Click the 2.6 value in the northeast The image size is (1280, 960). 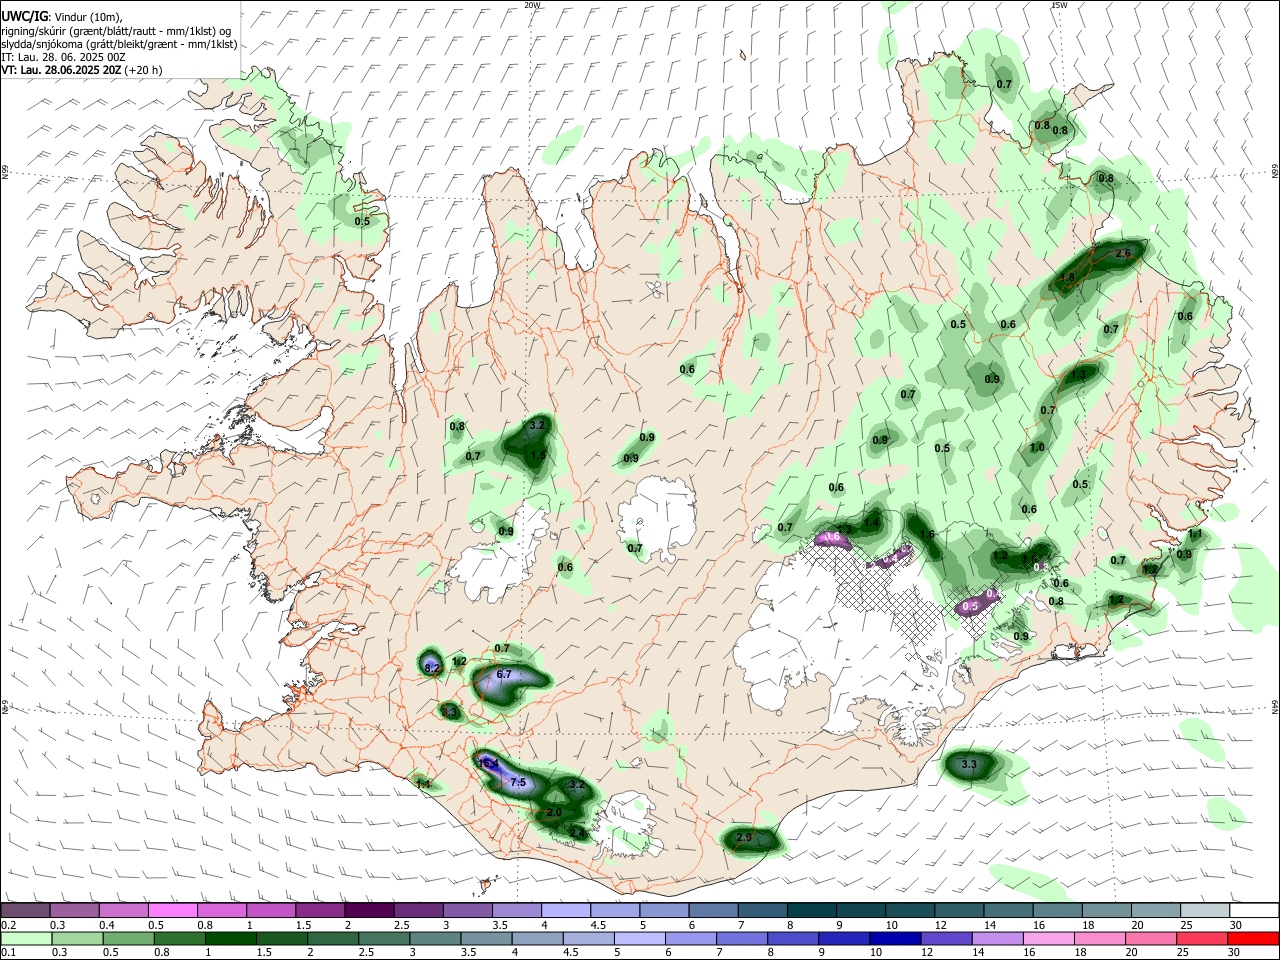pyautogui.click(x=1123, y=254)
